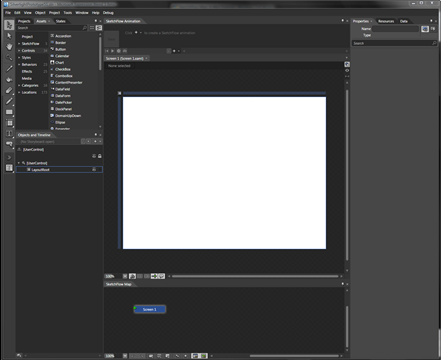The image size is (441, 360).
Task: Expand the Categories assets group
Action: (19, 86)
